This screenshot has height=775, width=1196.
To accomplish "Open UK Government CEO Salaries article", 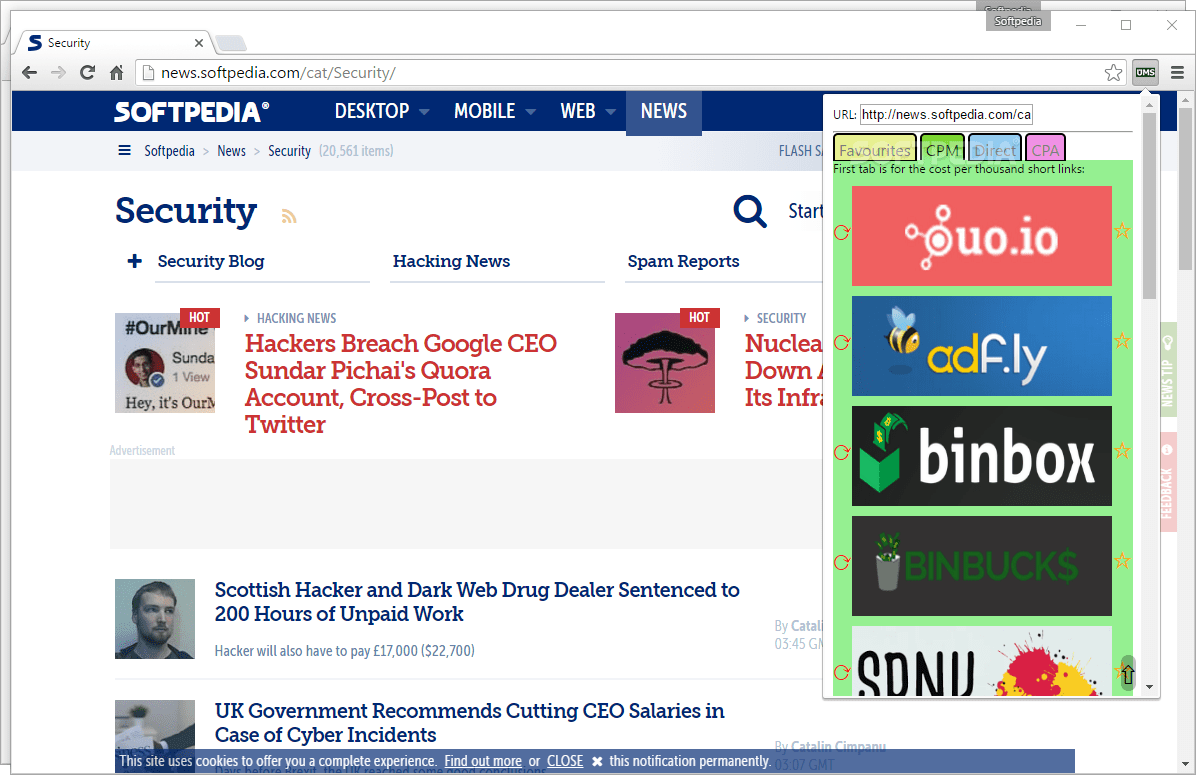I will pos(469,722).
